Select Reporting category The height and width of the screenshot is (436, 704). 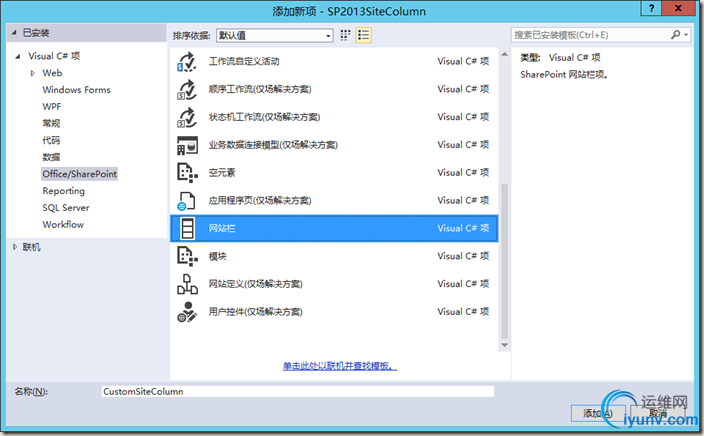pos(63,191)
